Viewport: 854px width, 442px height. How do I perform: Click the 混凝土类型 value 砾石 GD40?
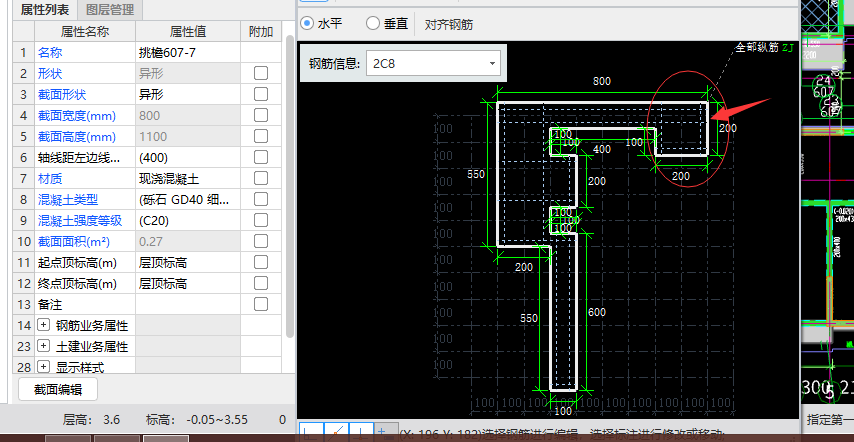pos(188,199)
